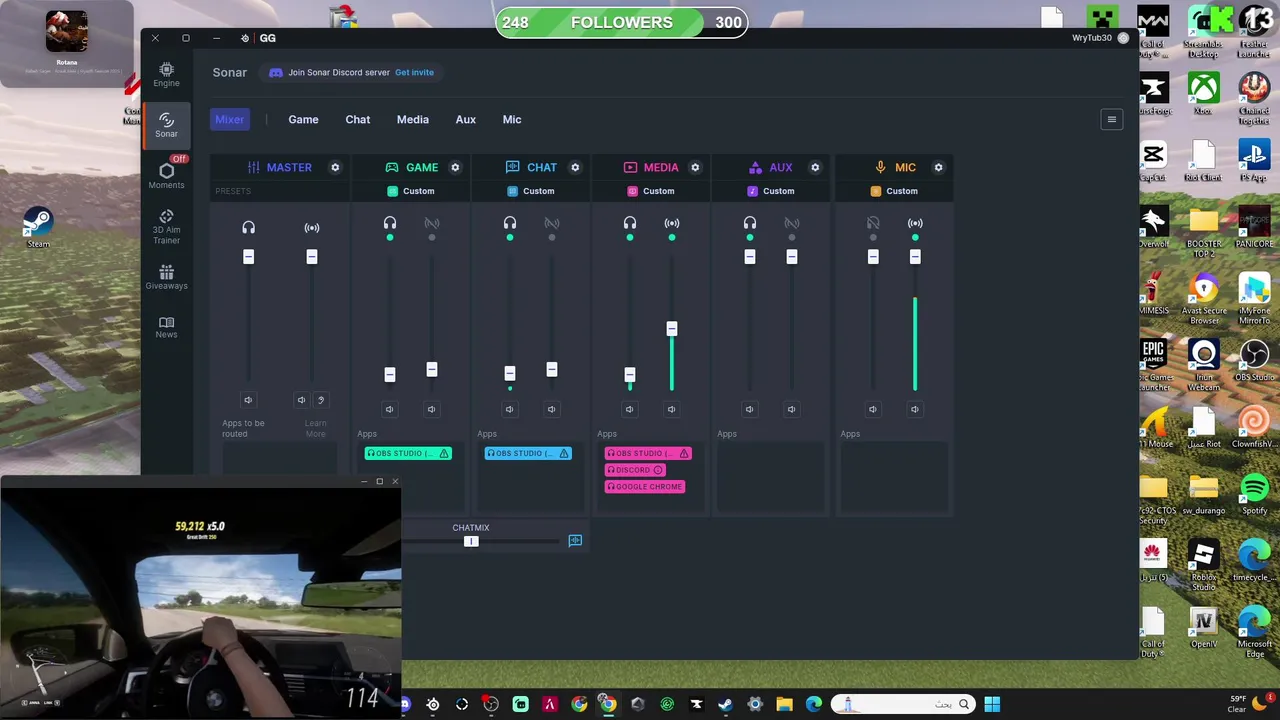Open Chat channel gear settings

(575, 167)
